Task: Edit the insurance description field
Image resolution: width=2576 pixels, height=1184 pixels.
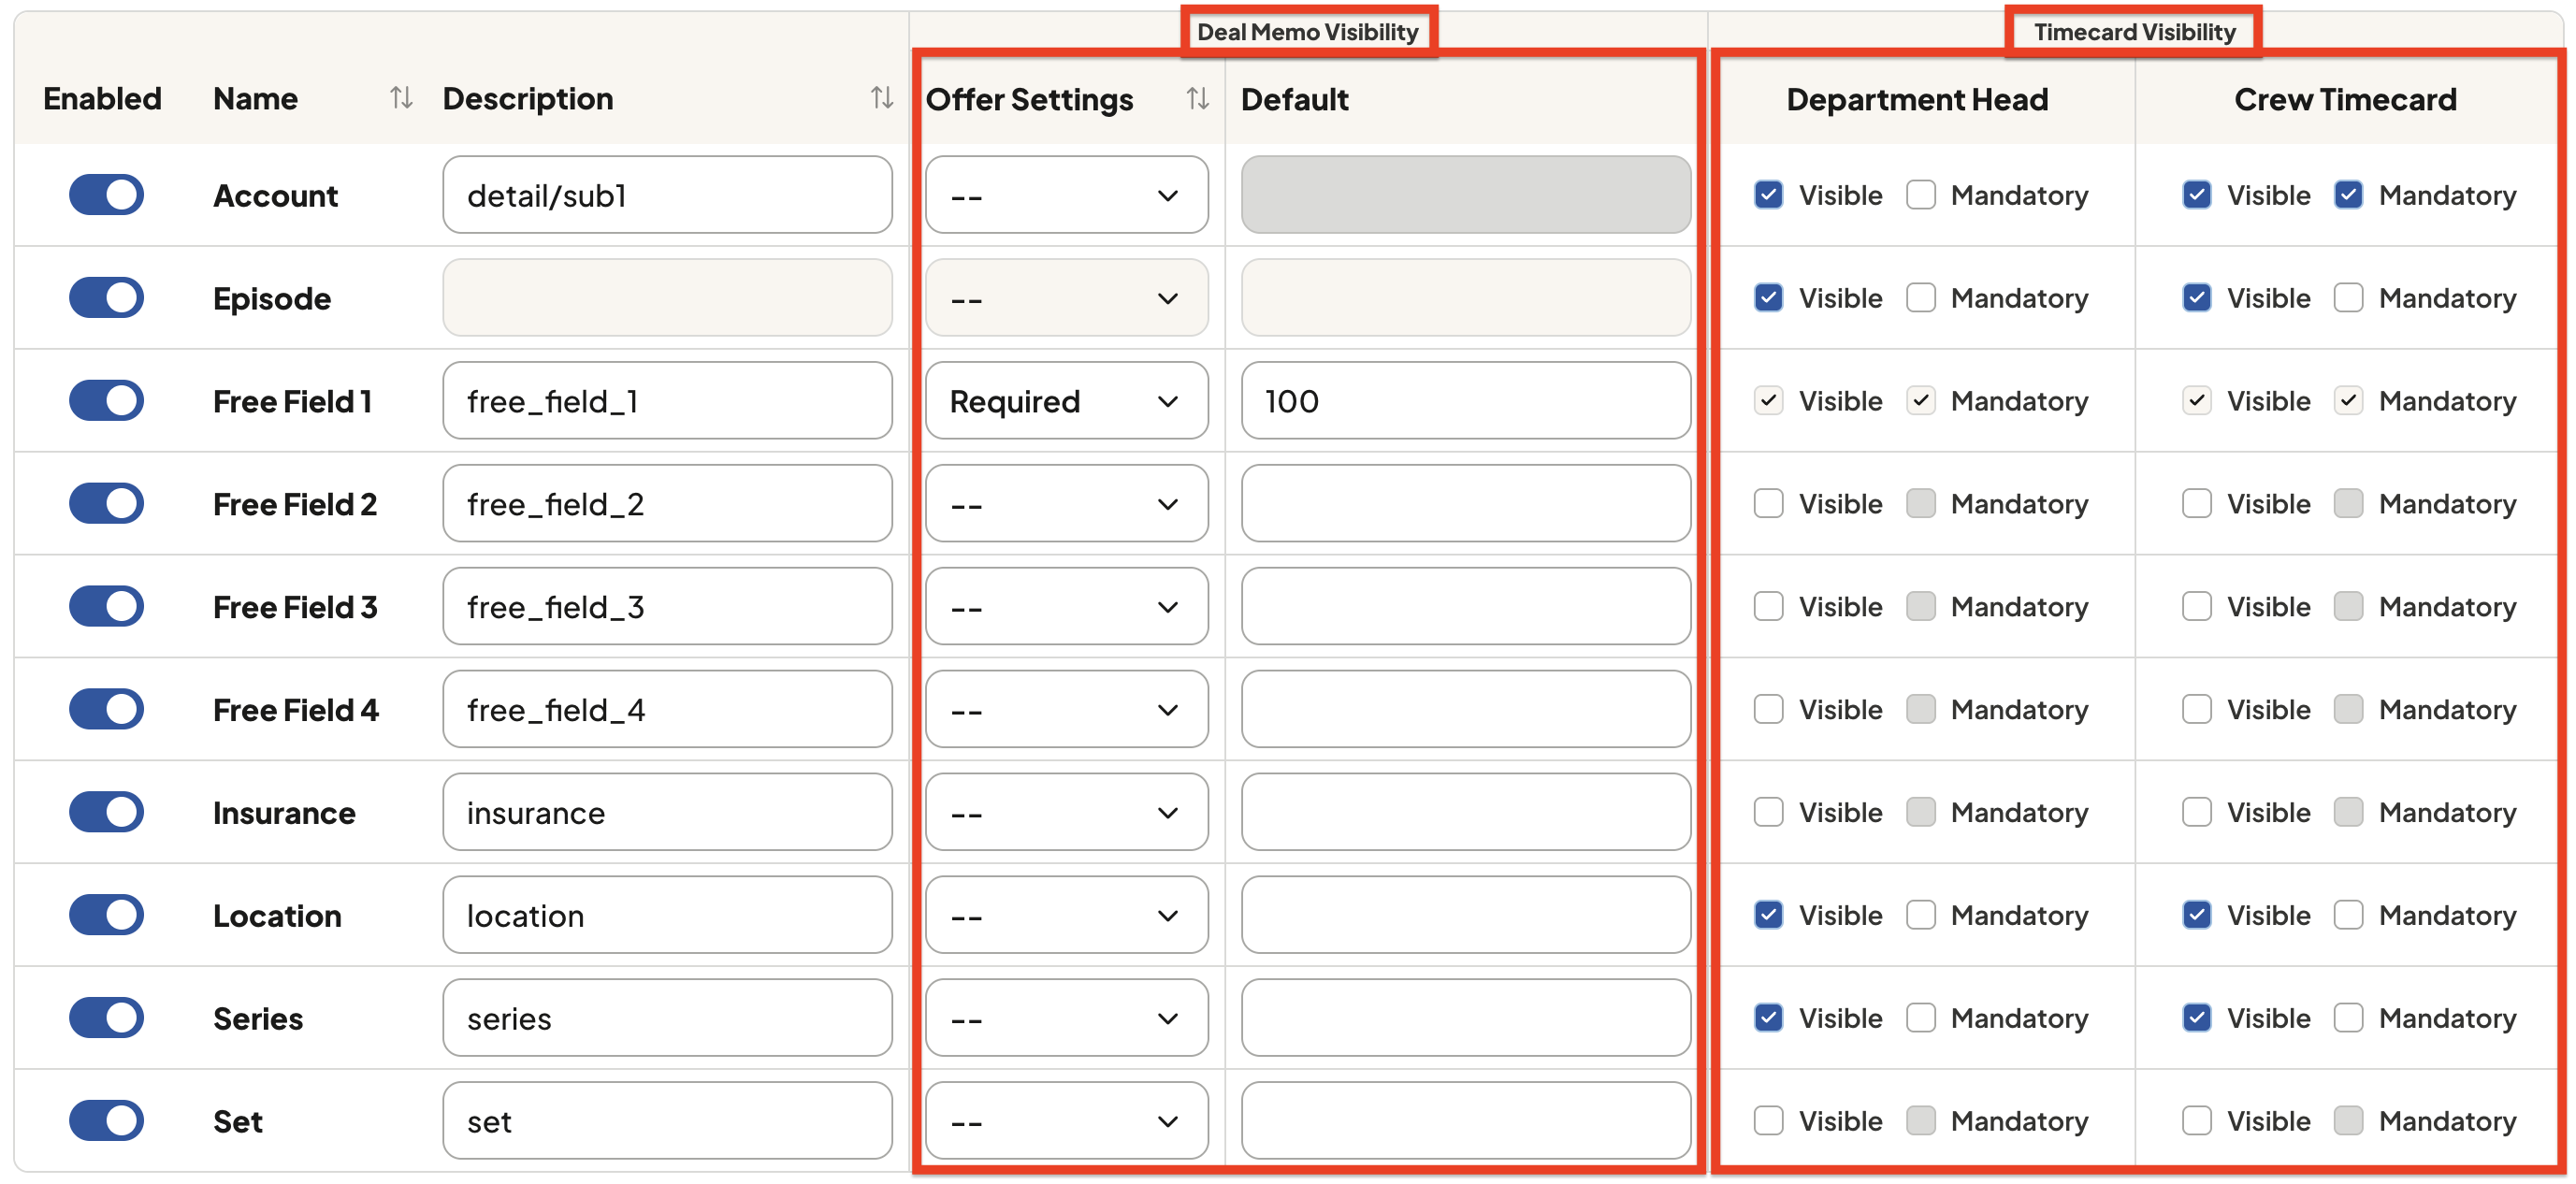Action: [x=667, y=812]
